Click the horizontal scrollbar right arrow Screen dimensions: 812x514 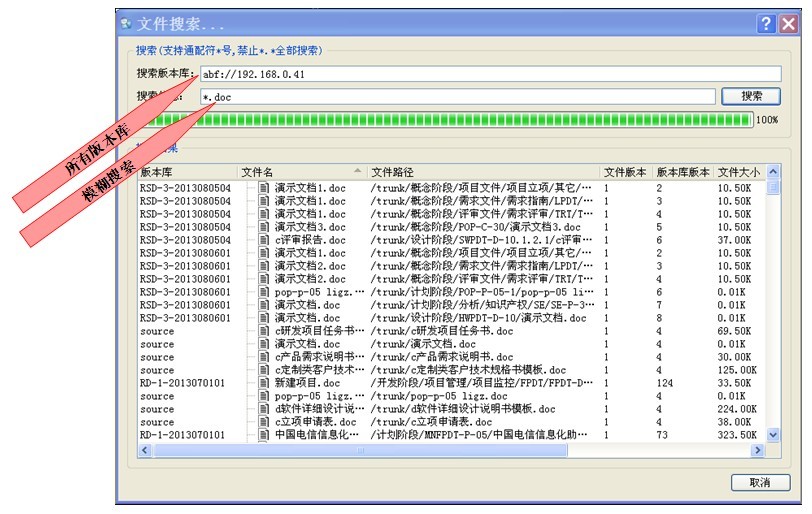click(x=758, y=451)
